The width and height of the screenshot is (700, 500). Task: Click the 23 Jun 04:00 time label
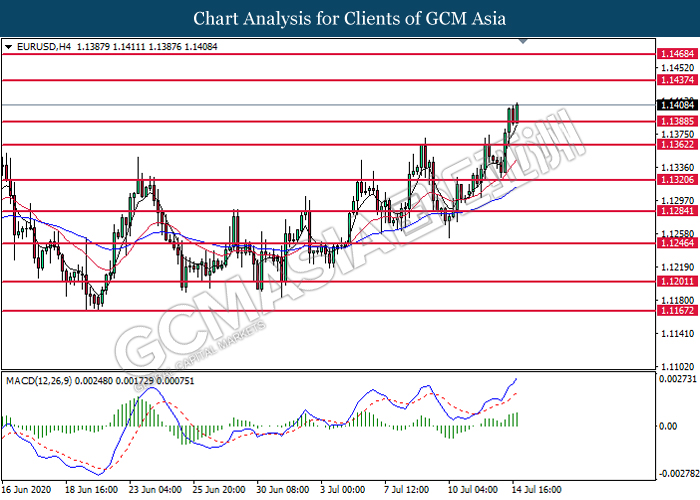pyautogui.click(x=155, y=489)
